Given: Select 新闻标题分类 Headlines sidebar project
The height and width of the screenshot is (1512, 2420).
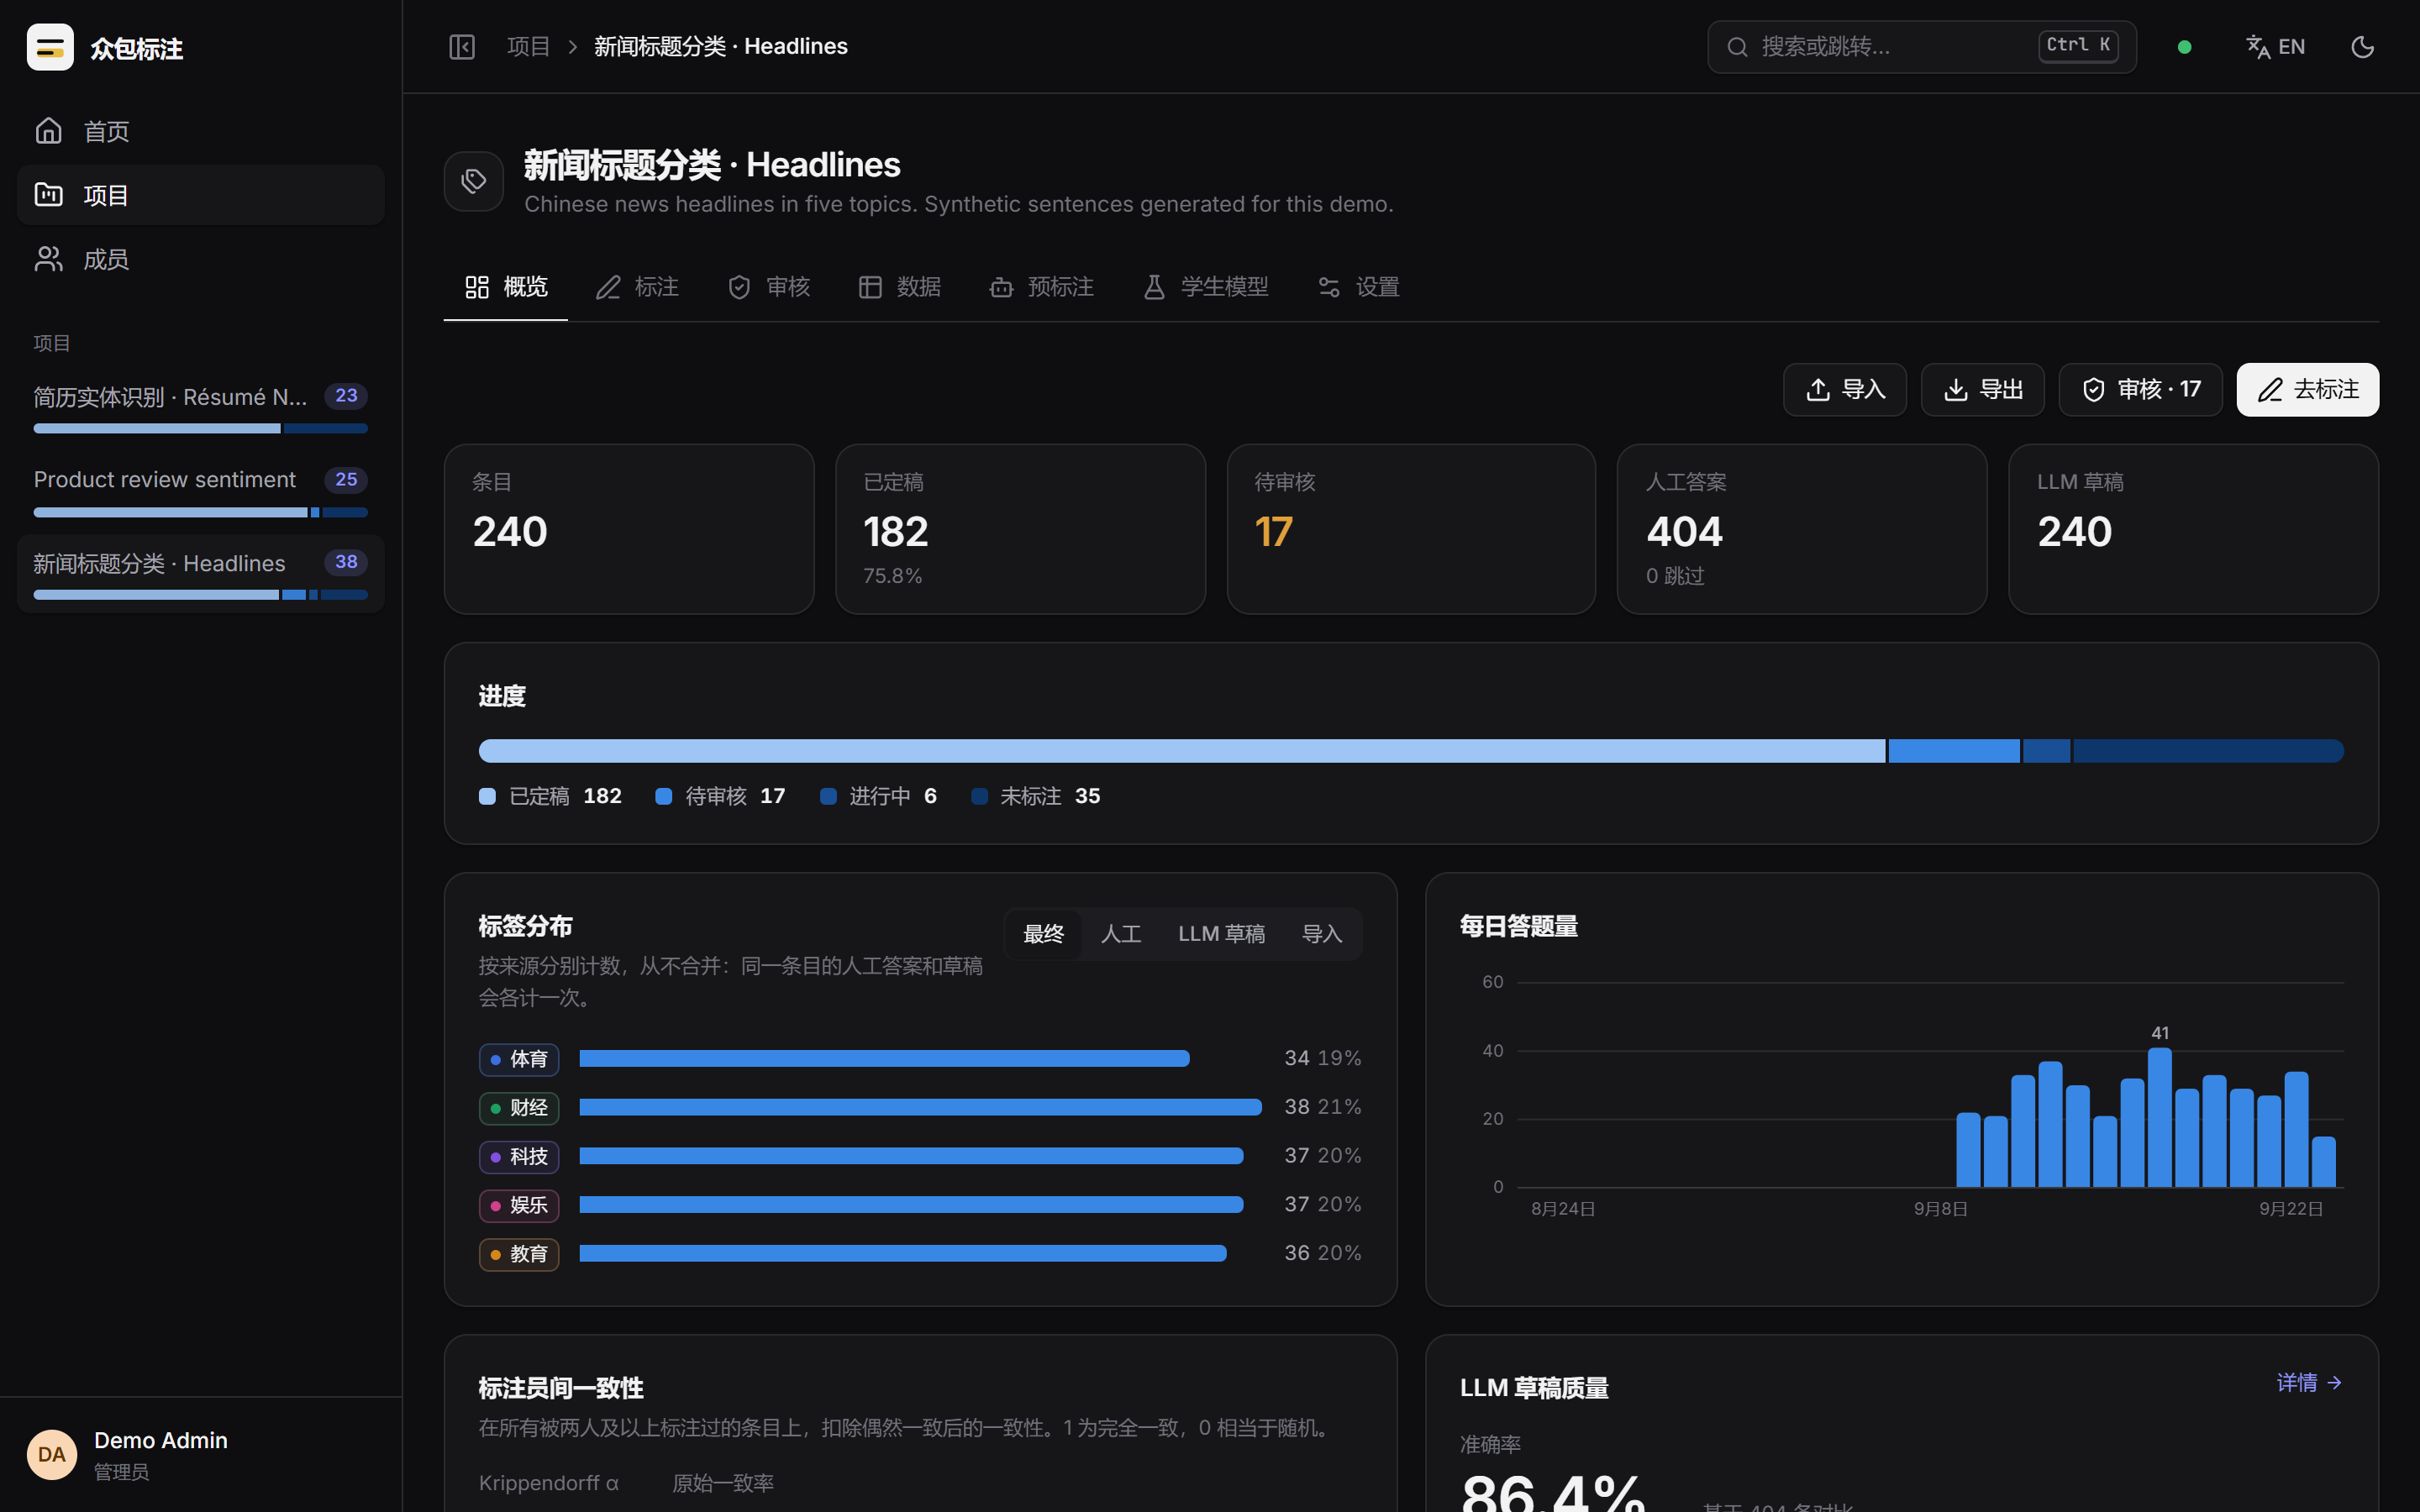Looking at the screenshot, I should click(201, 574).
